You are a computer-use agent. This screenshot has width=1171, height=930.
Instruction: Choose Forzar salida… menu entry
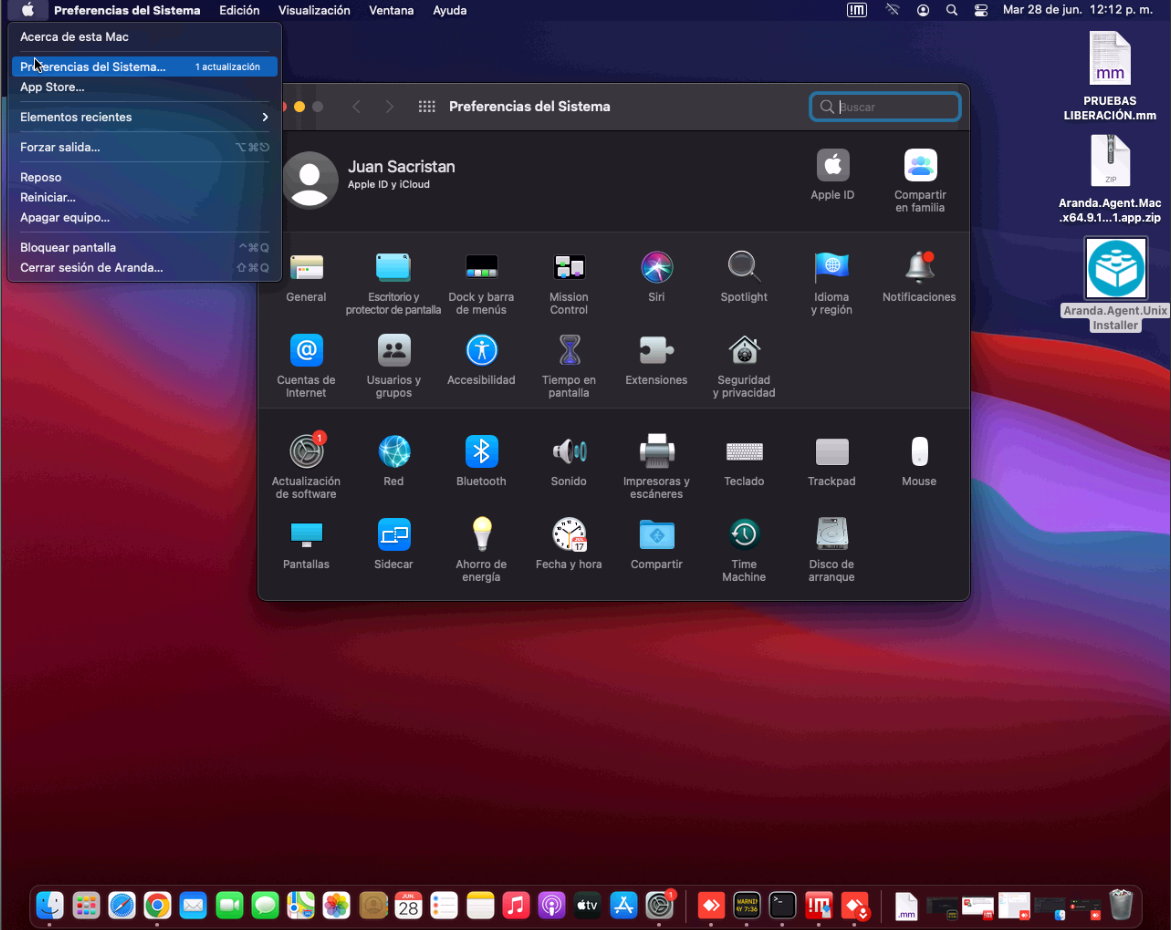144,147
